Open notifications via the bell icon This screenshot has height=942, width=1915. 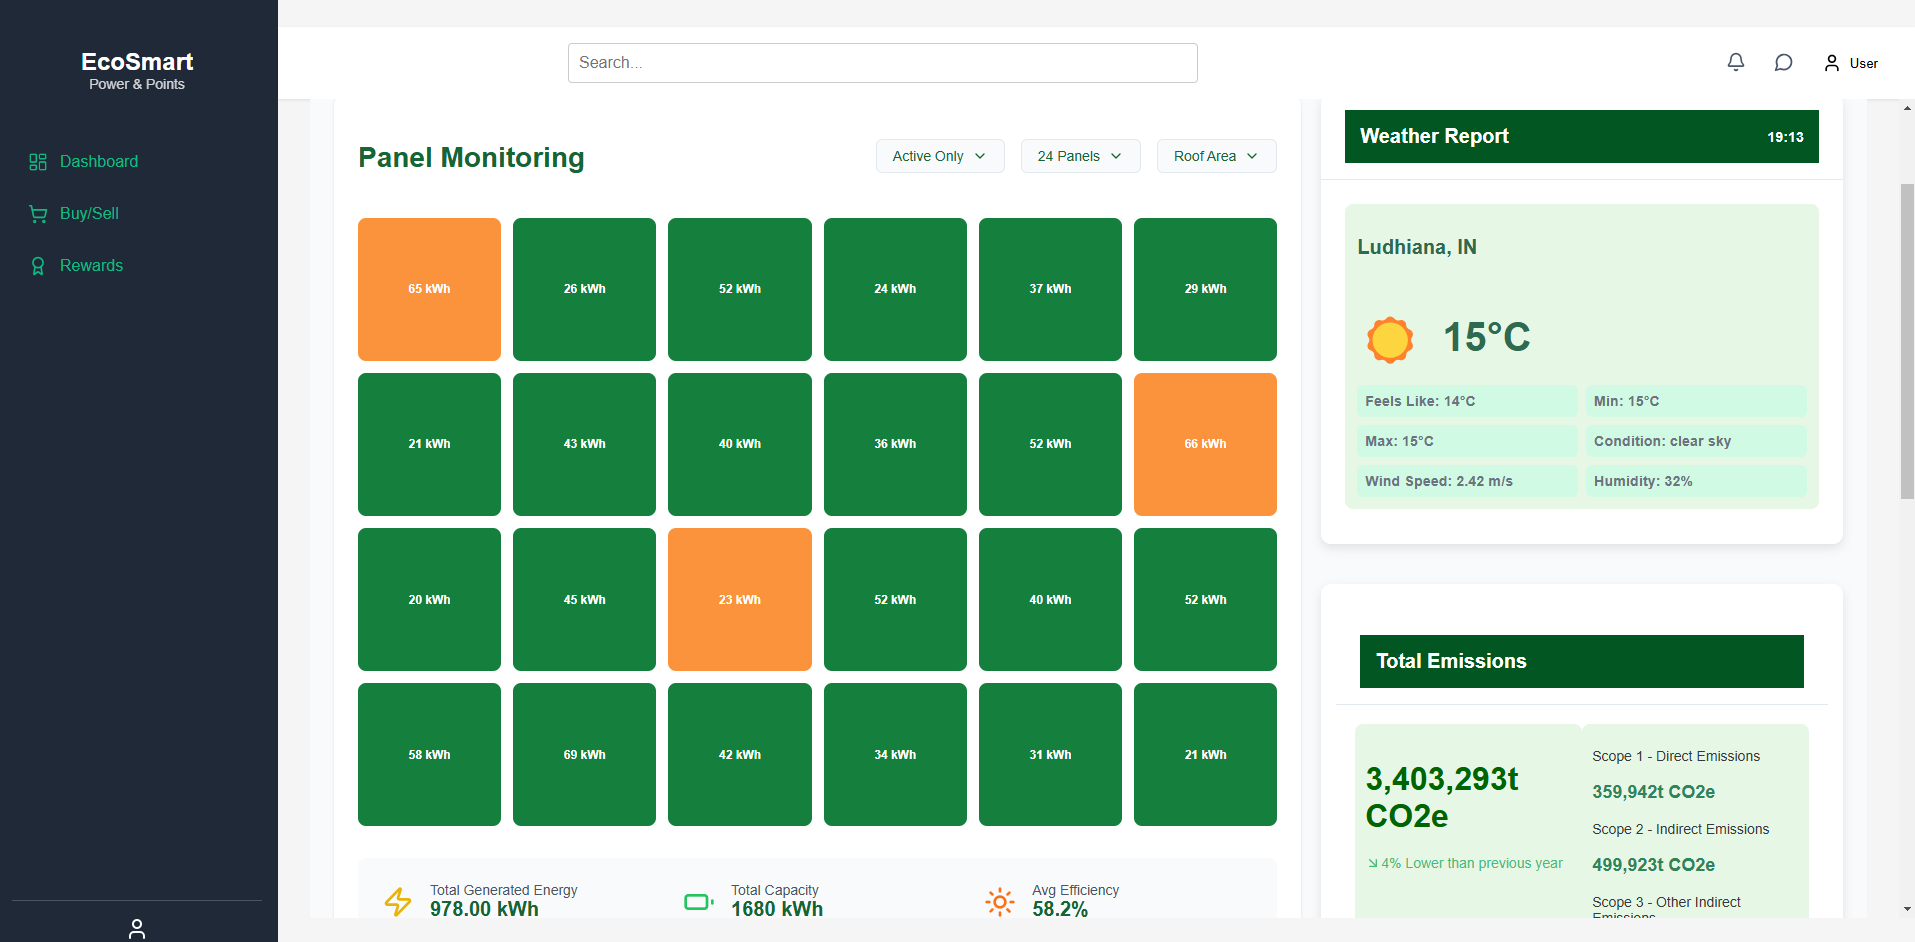tap(1736, 62)
